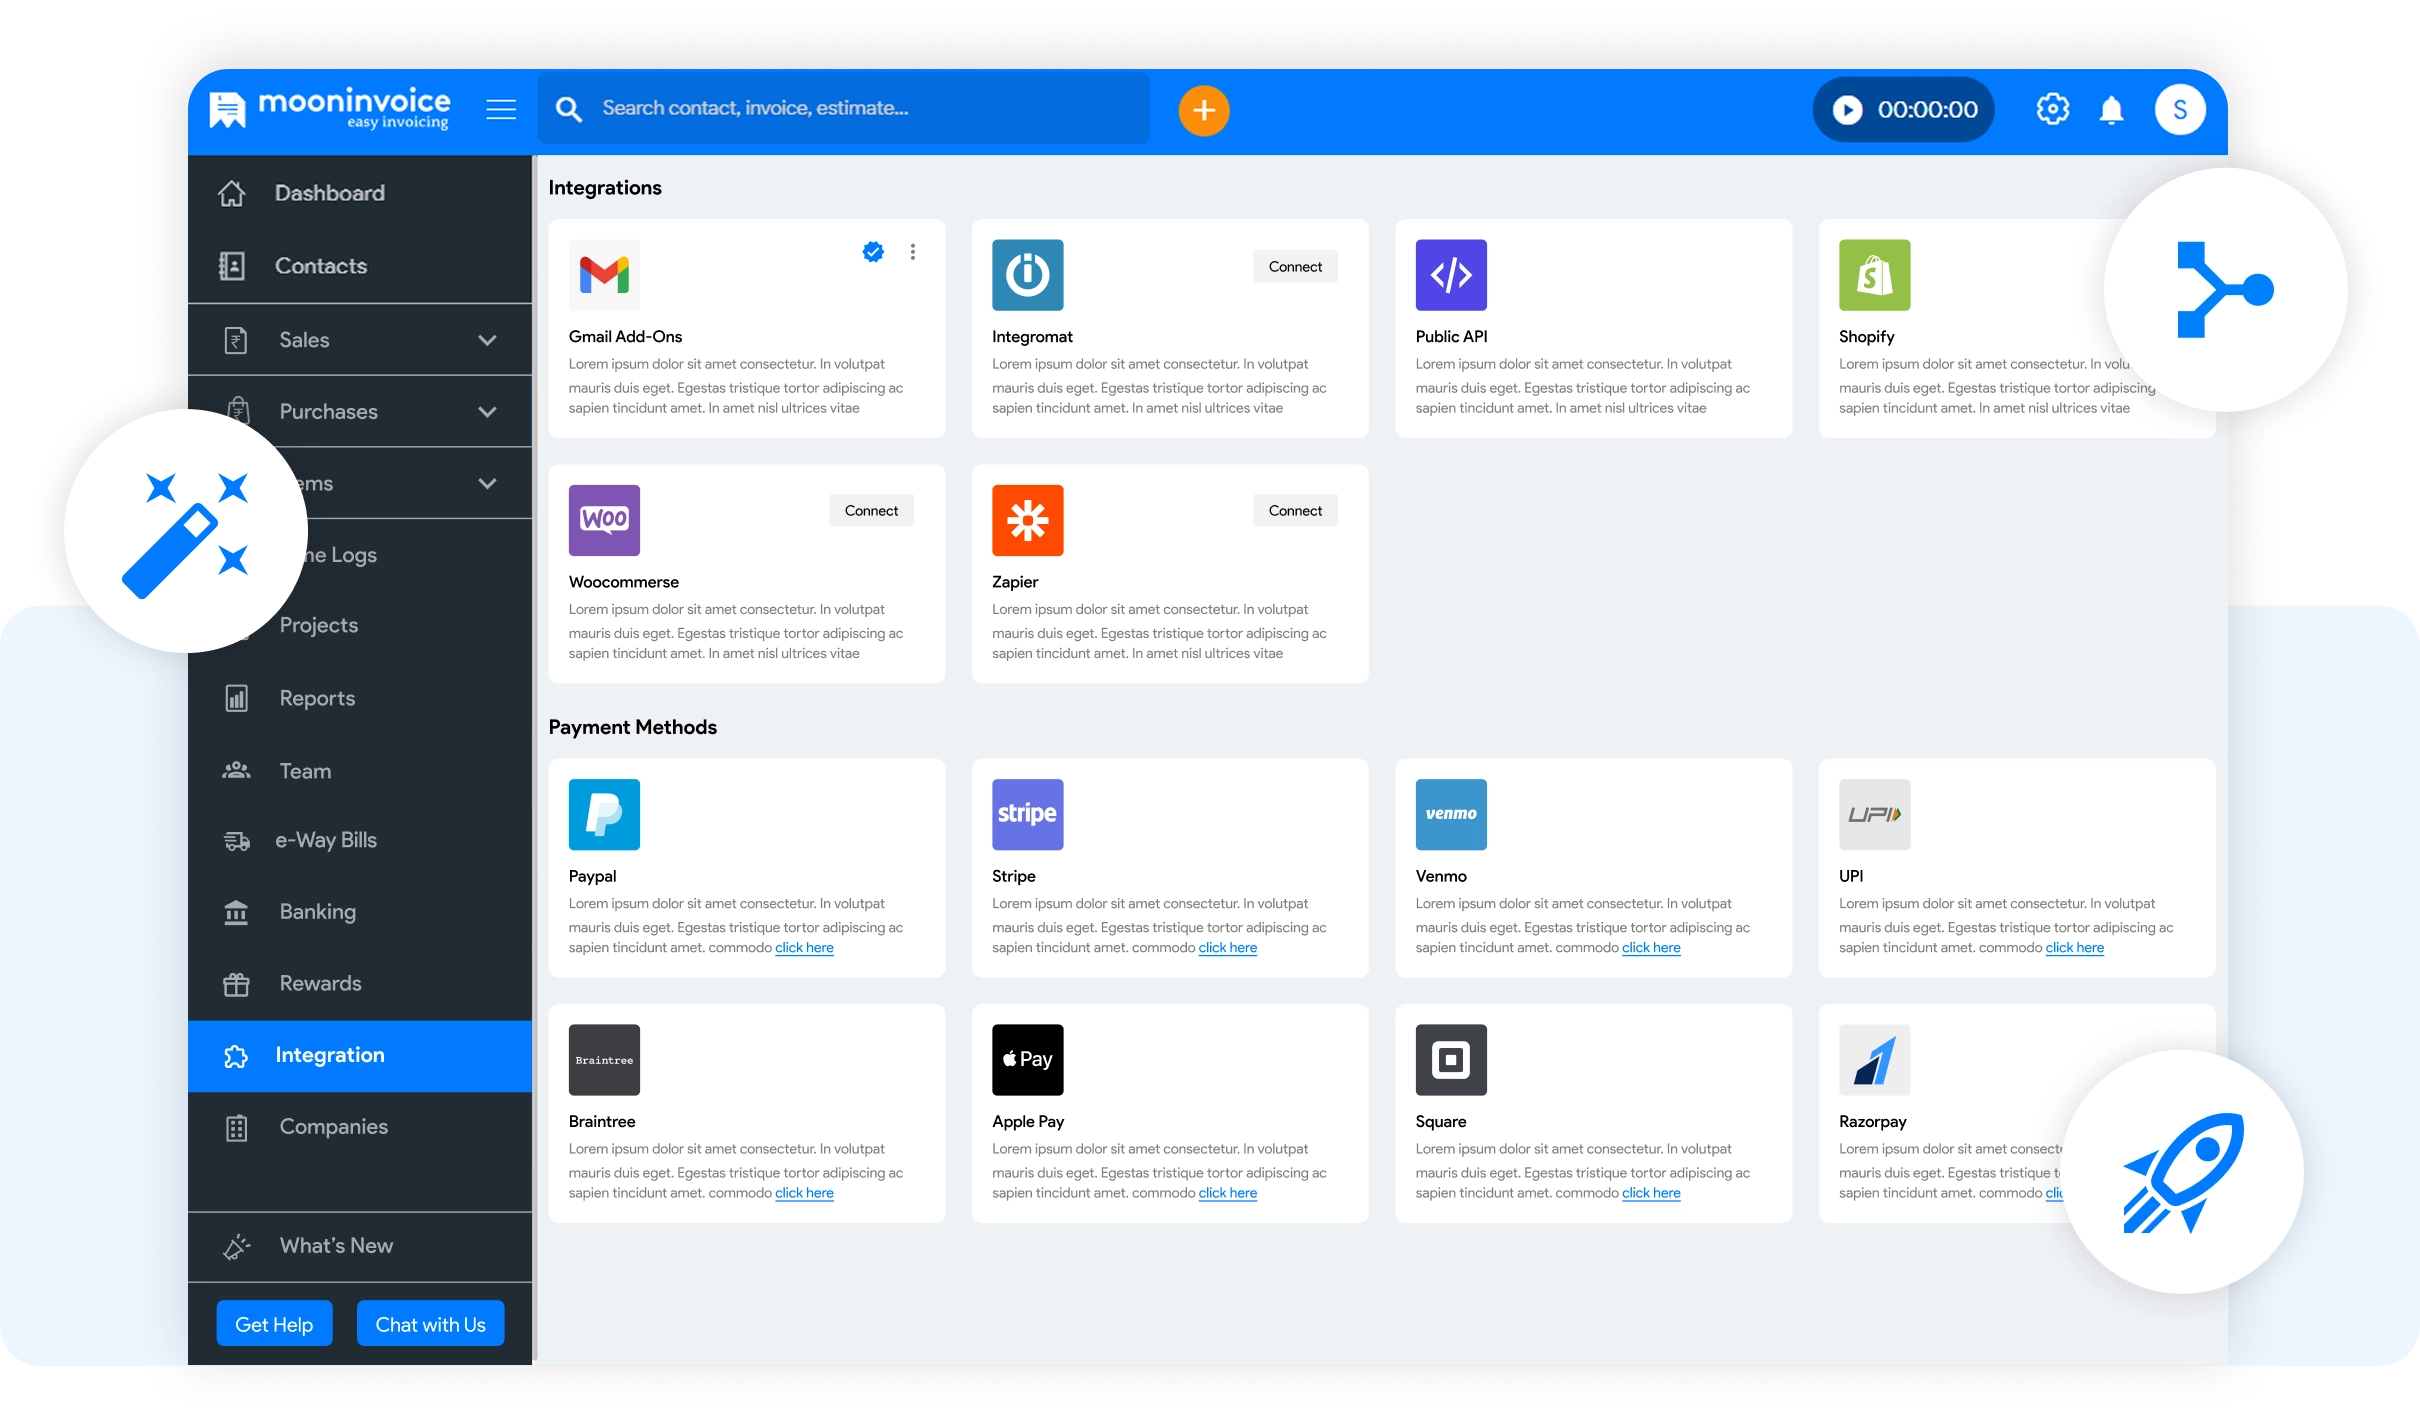Expand the Items menu chevron
This screenshot has height=1417, width=2420.
pyautogui.click(x=487, y=484)
